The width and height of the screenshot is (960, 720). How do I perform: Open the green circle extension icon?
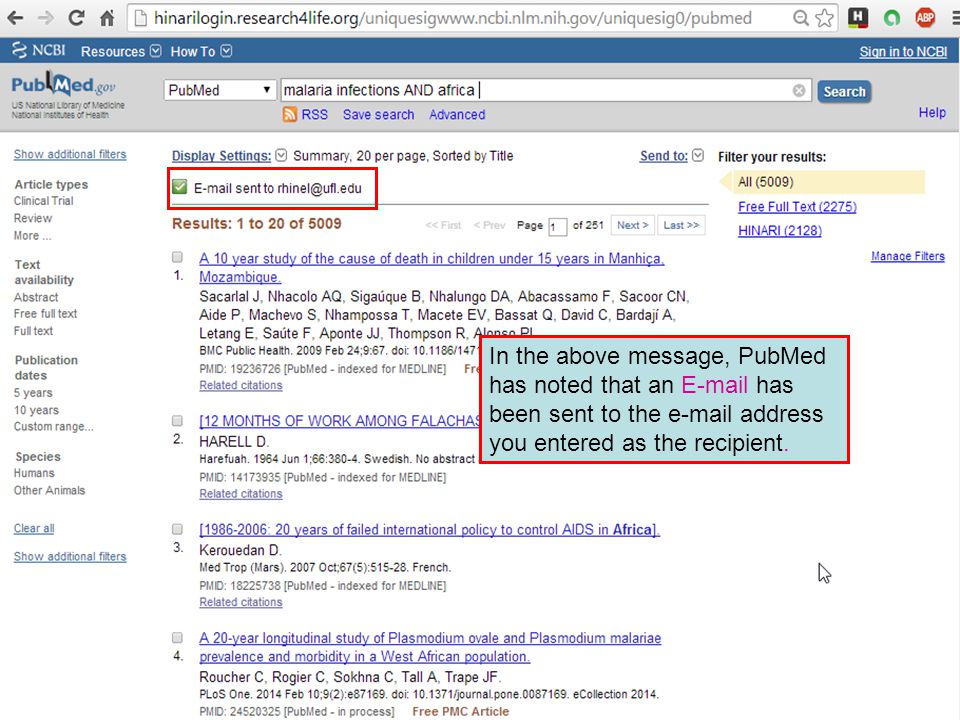point(891,18)
